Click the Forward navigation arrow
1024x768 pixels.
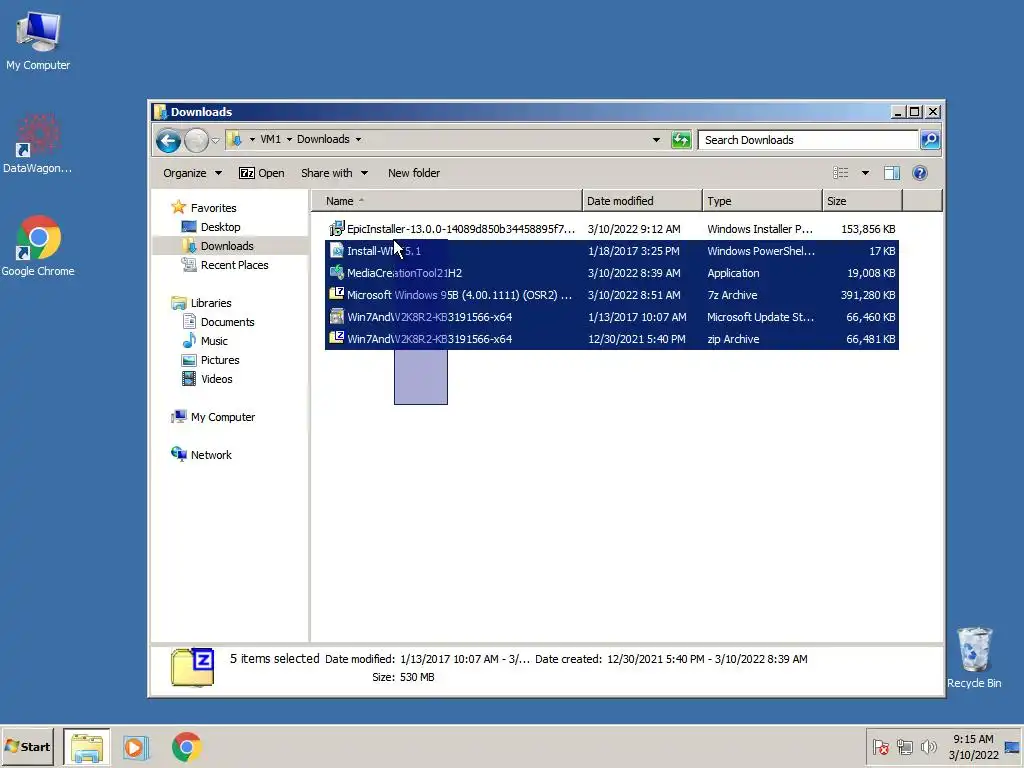[196, 140]
